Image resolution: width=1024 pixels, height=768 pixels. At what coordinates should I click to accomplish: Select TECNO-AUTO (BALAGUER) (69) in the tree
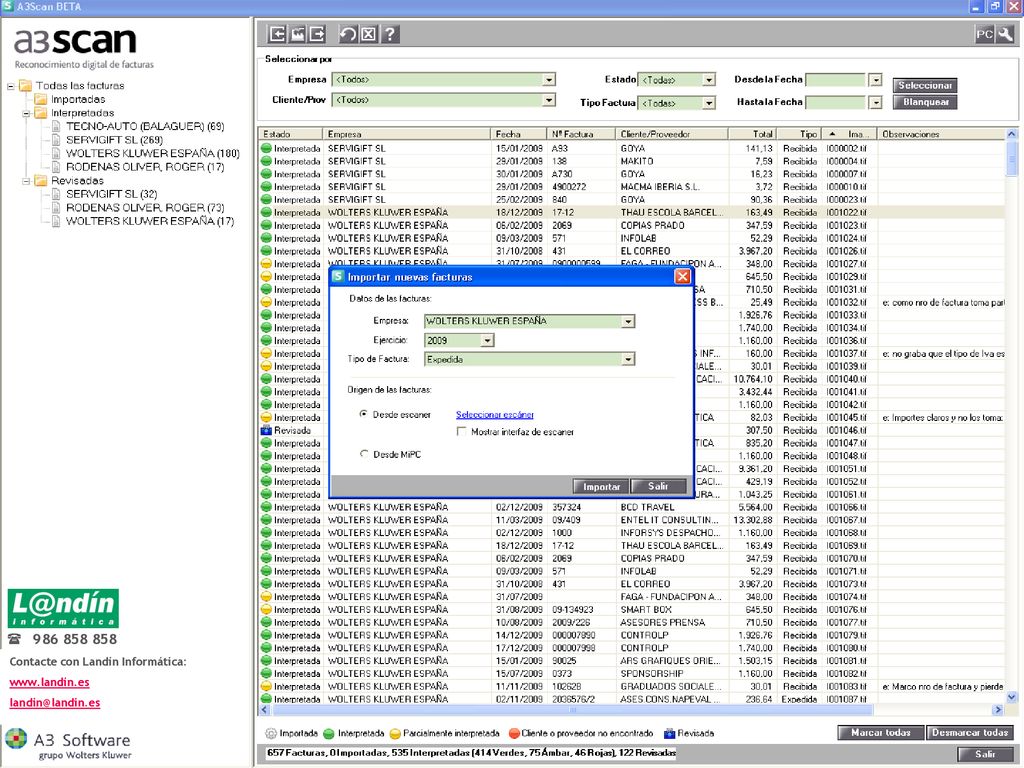[145, 126]
